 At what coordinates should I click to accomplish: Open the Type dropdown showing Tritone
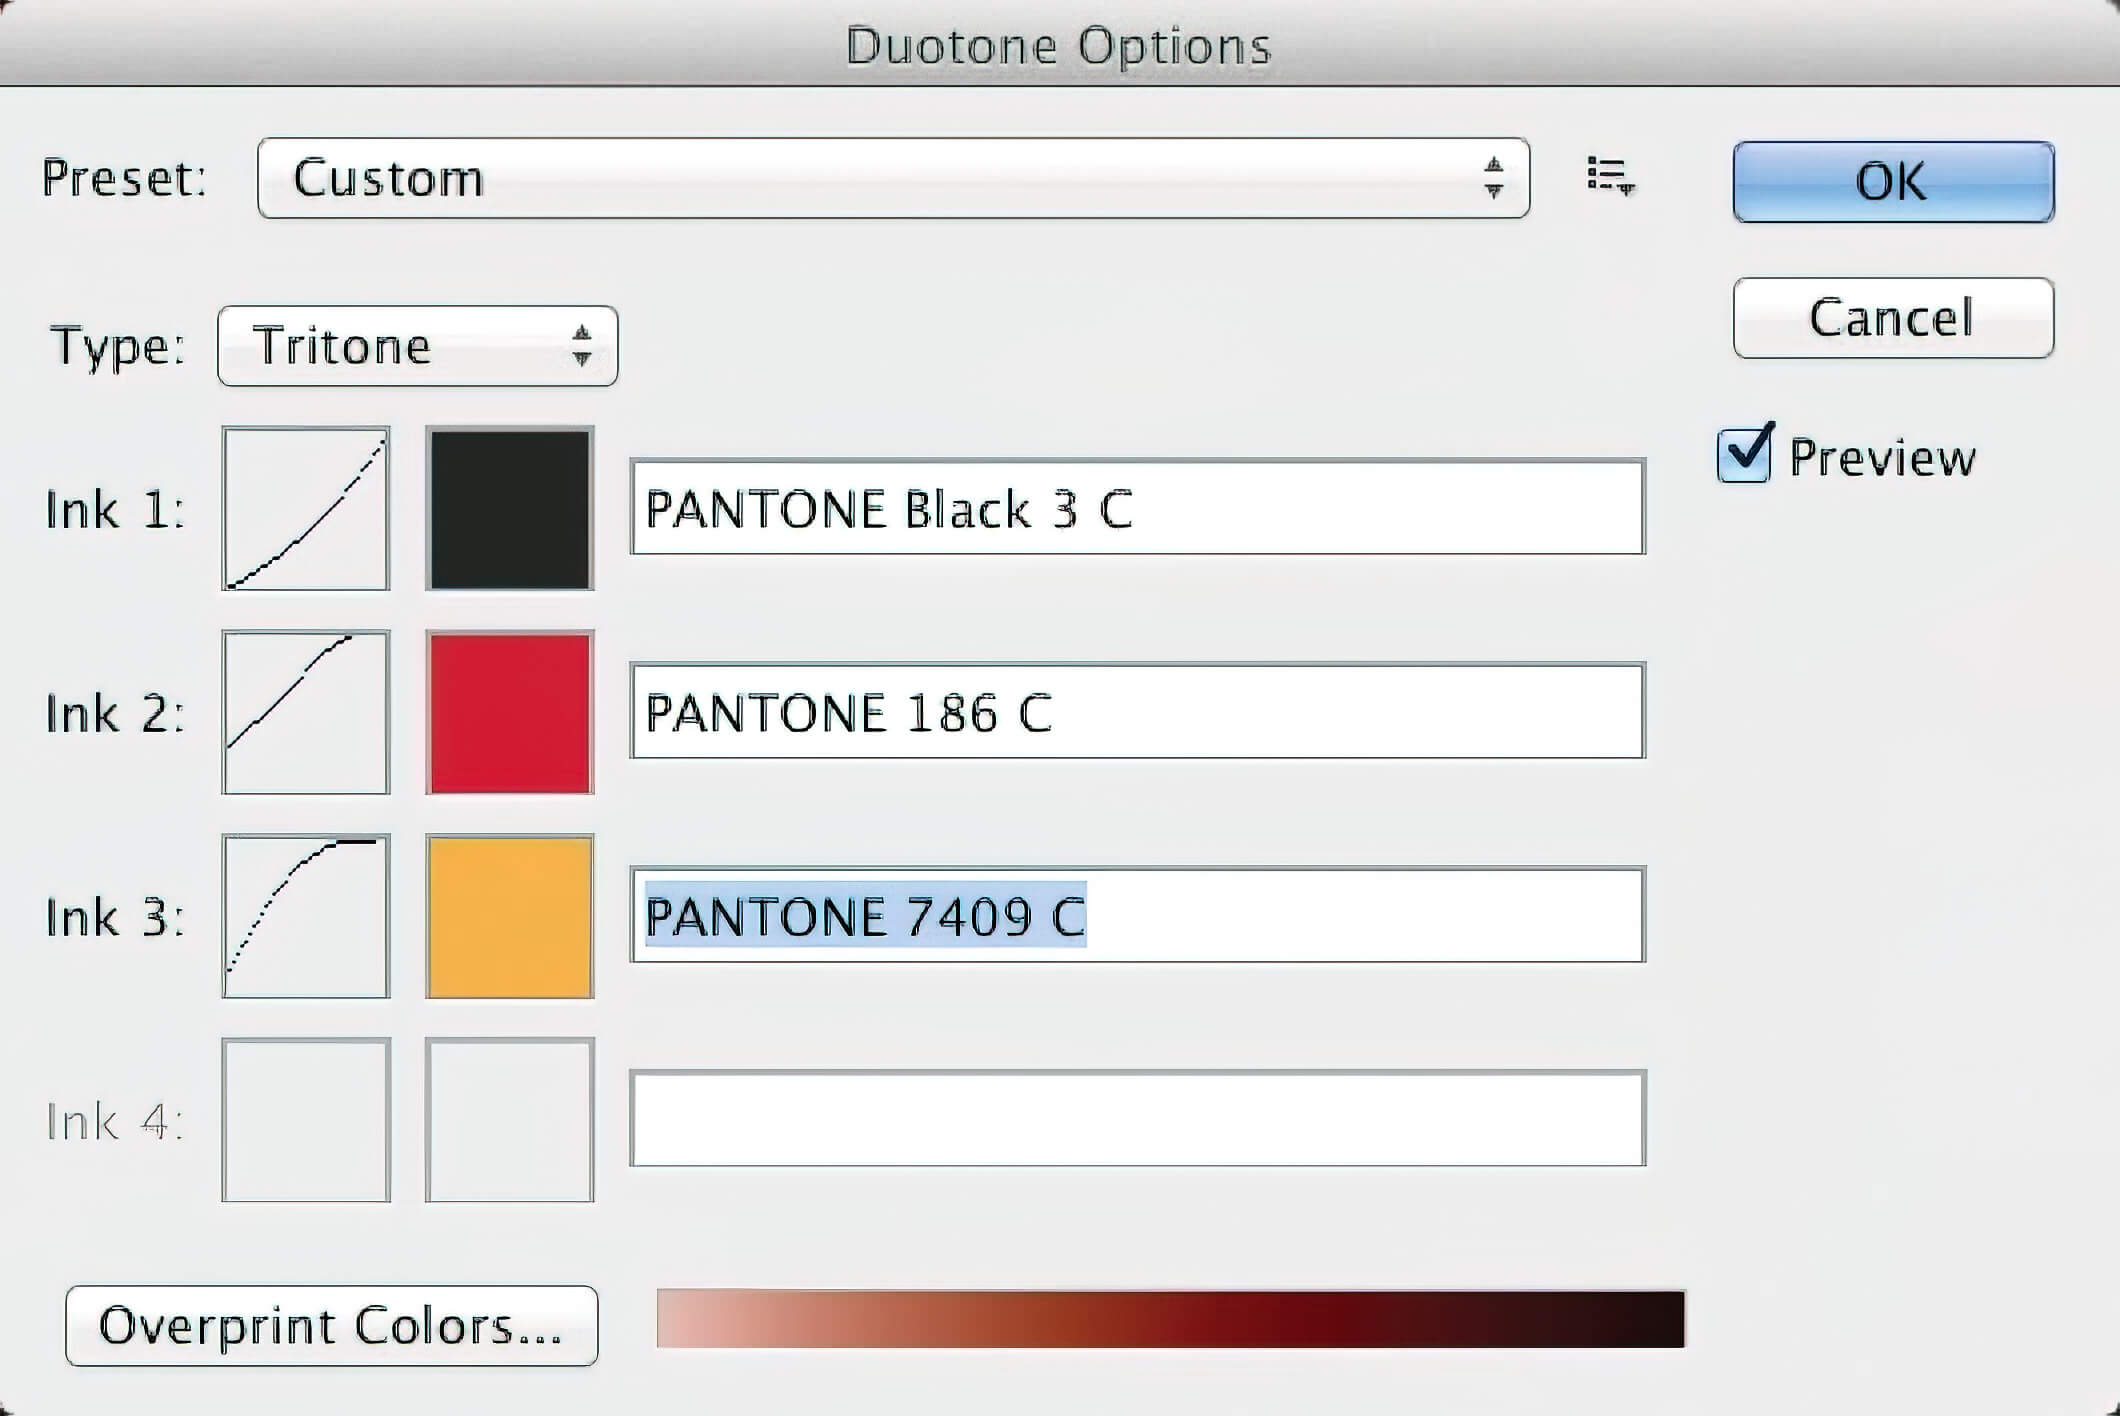coord(417,346)
